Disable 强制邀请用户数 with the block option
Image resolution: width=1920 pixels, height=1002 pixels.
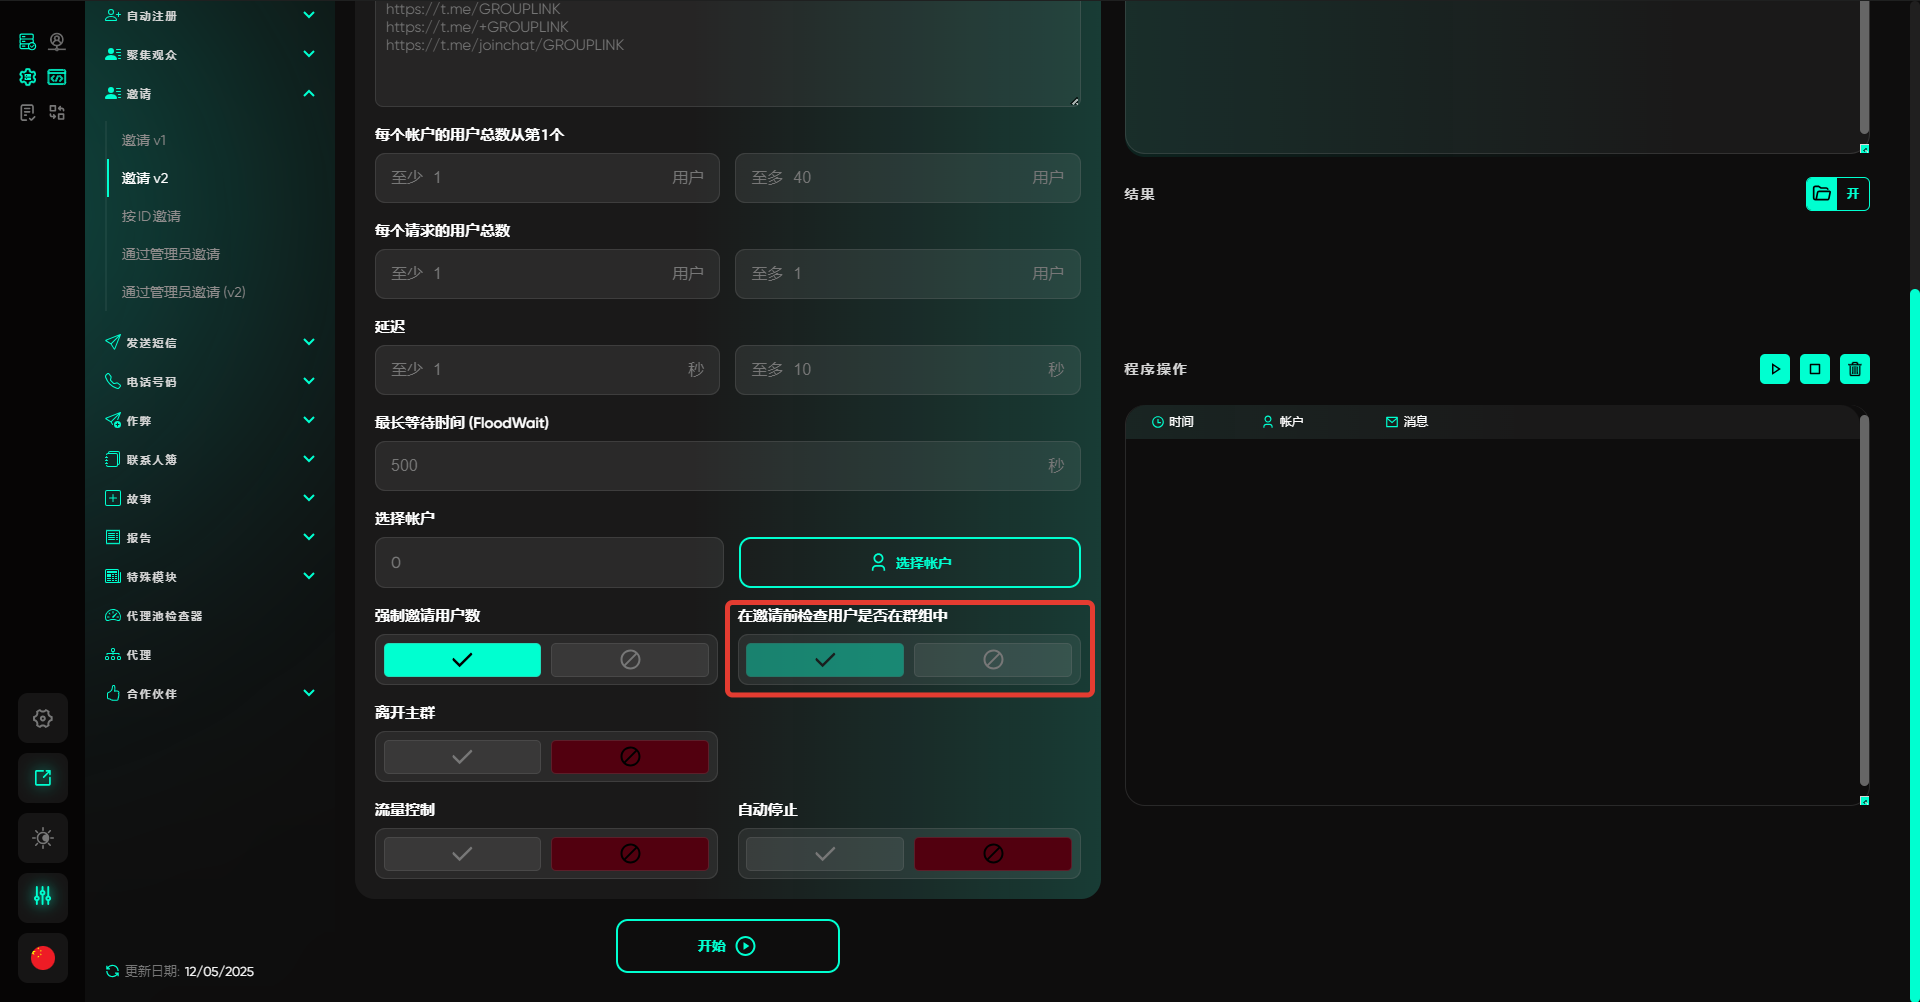coord(630,660)
